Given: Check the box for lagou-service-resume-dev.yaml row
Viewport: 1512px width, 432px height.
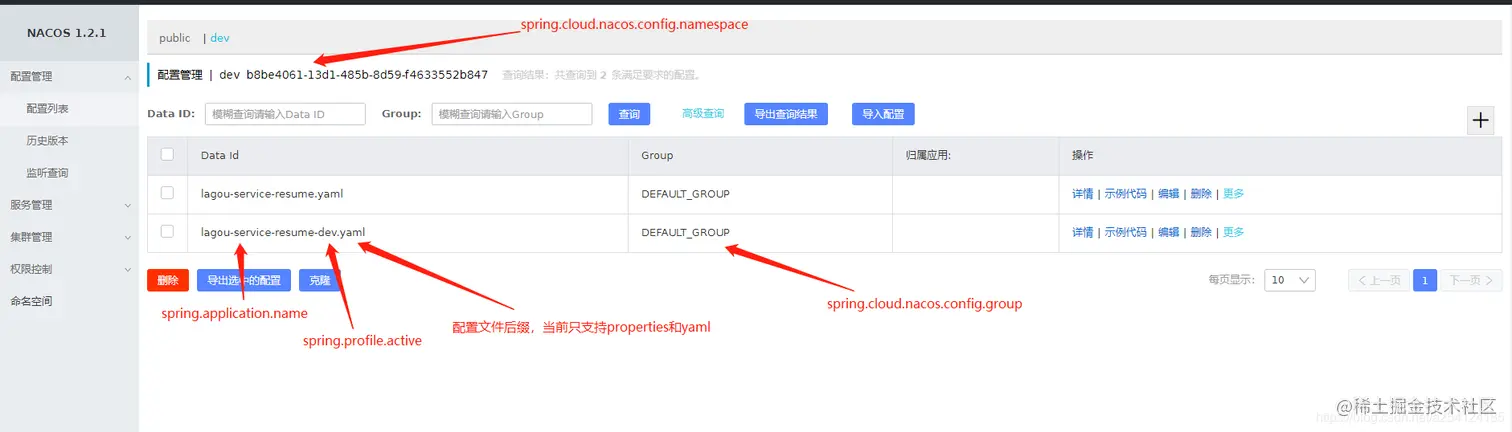Looking at the screenshot, I should click(167, 231).
